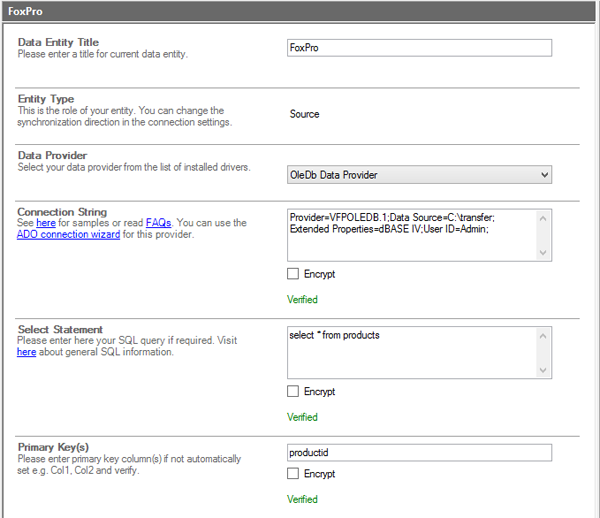
Task: Tick the Encrypt checkbox under Select Statement
Action: point(293,391)
